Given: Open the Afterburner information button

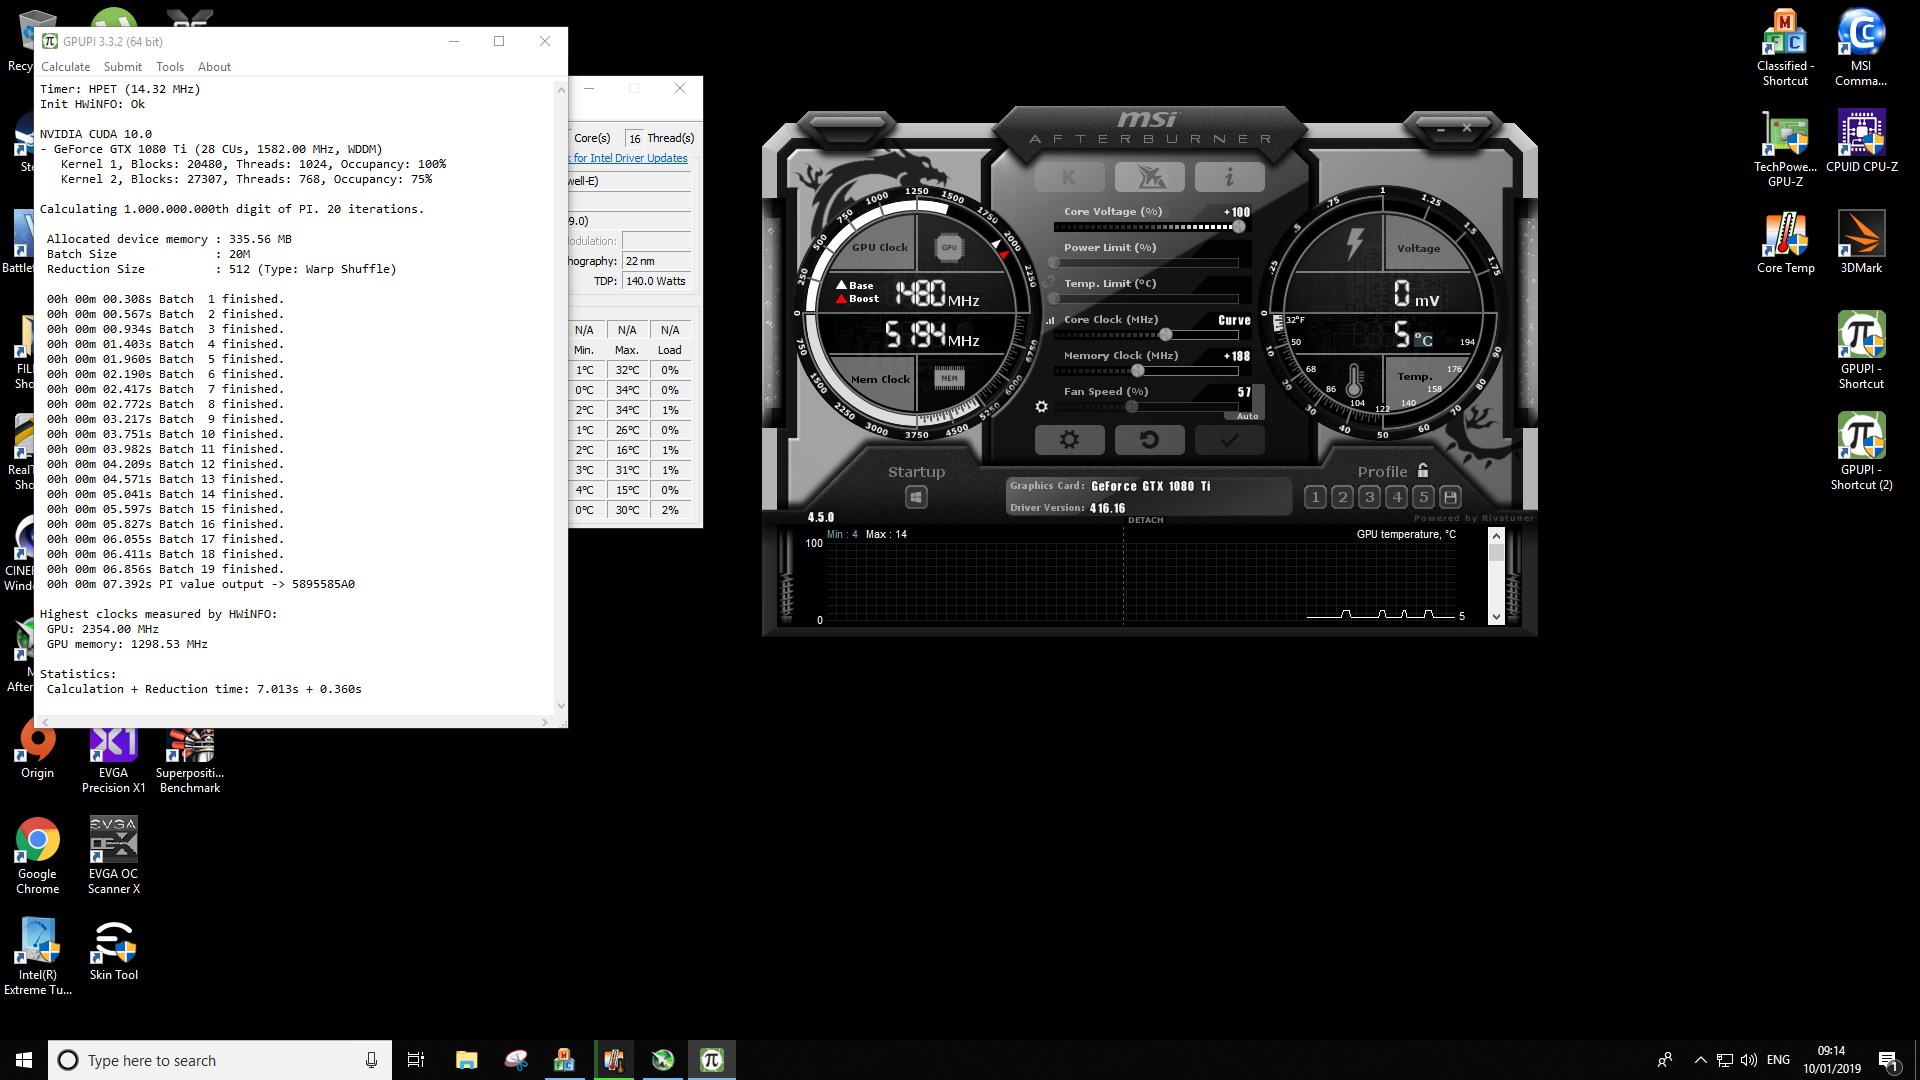Looking at the screenshot, I should pos(1230,177).
